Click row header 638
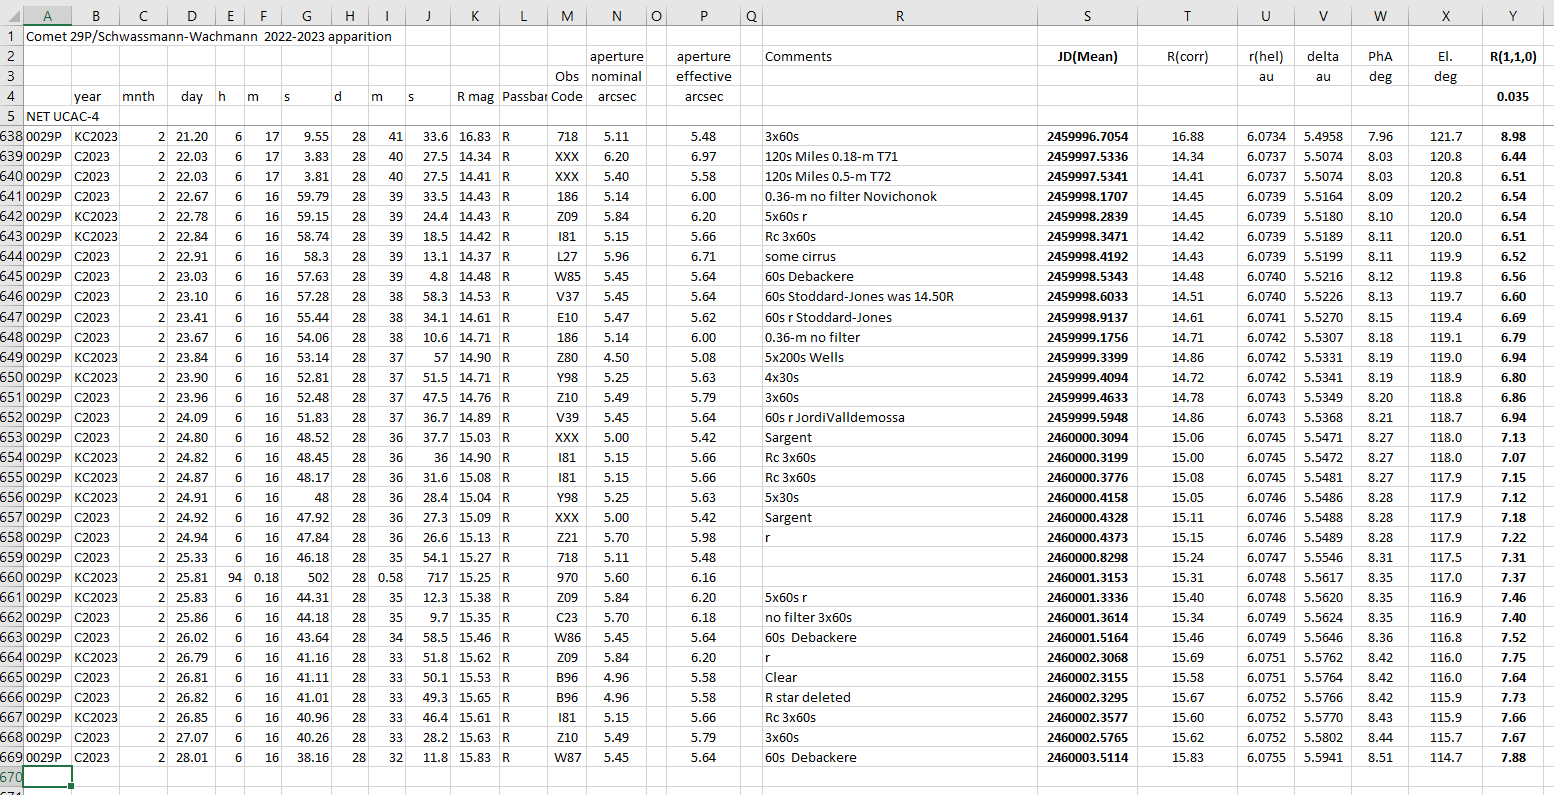The width and height of the screenshot is (1554, 795). point(11,136)
